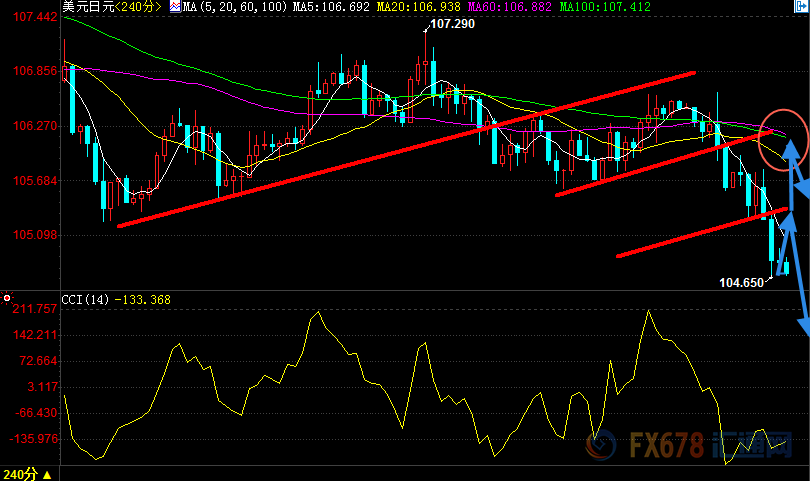
Task: Click the FX678 watermark logo
Action: (x=700, y=446)
